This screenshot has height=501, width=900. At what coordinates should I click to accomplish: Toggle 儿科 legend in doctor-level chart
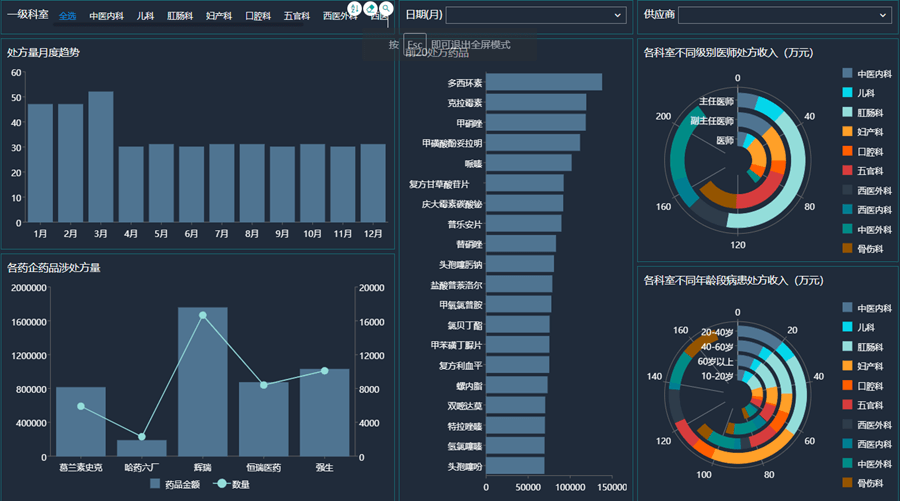pyautogui.click(x=848, y=92)
